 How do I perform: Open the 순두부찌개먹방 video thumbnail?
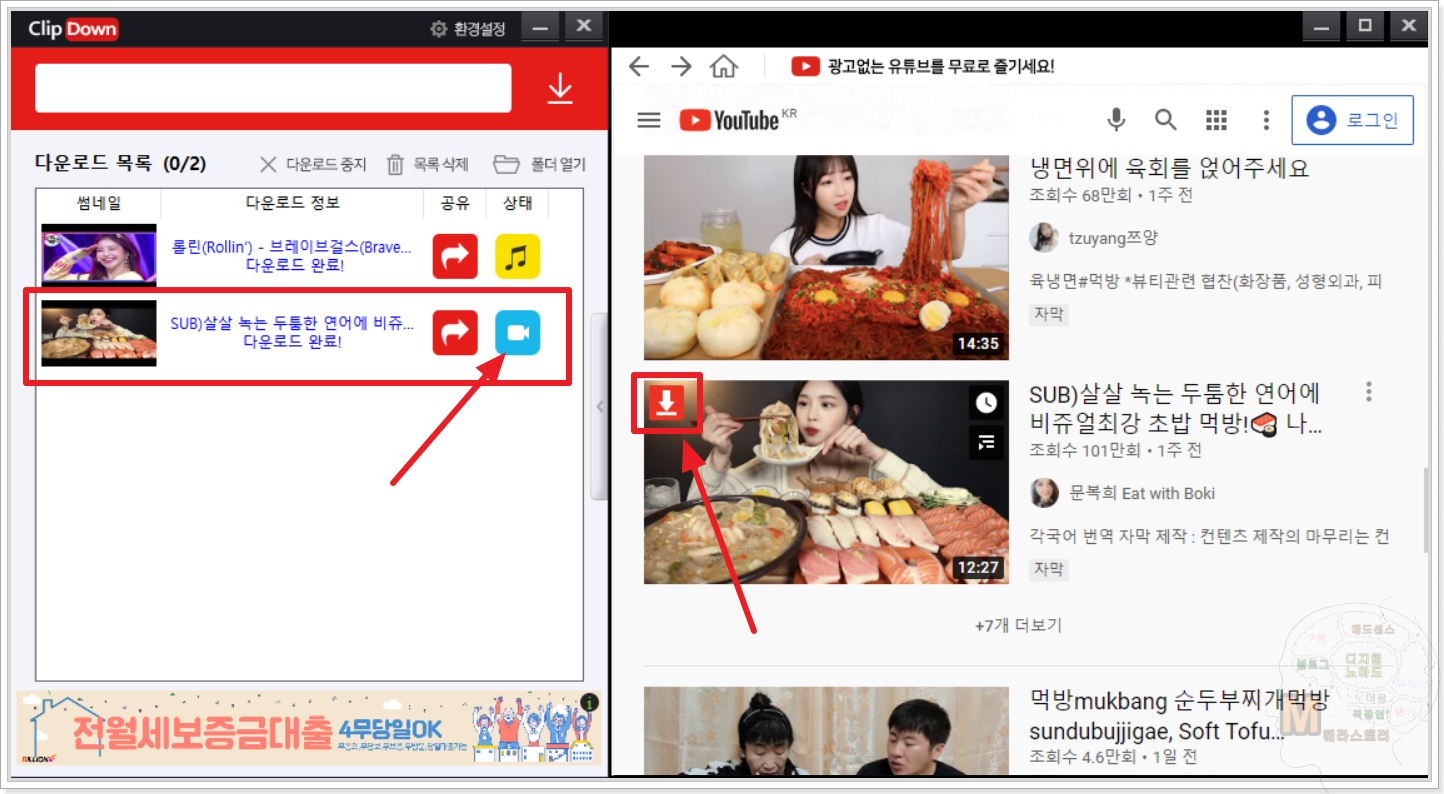[x=826, y=731]
